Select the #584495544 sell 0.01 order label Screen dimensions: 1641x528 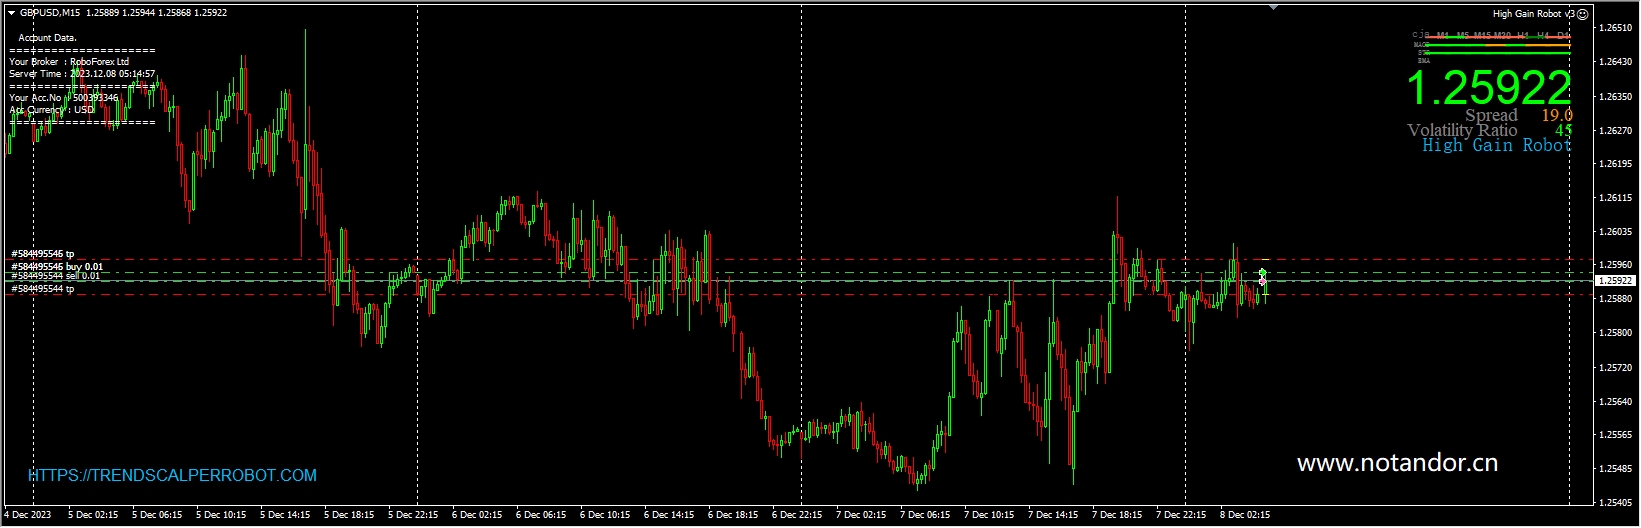tap(55, 276)
